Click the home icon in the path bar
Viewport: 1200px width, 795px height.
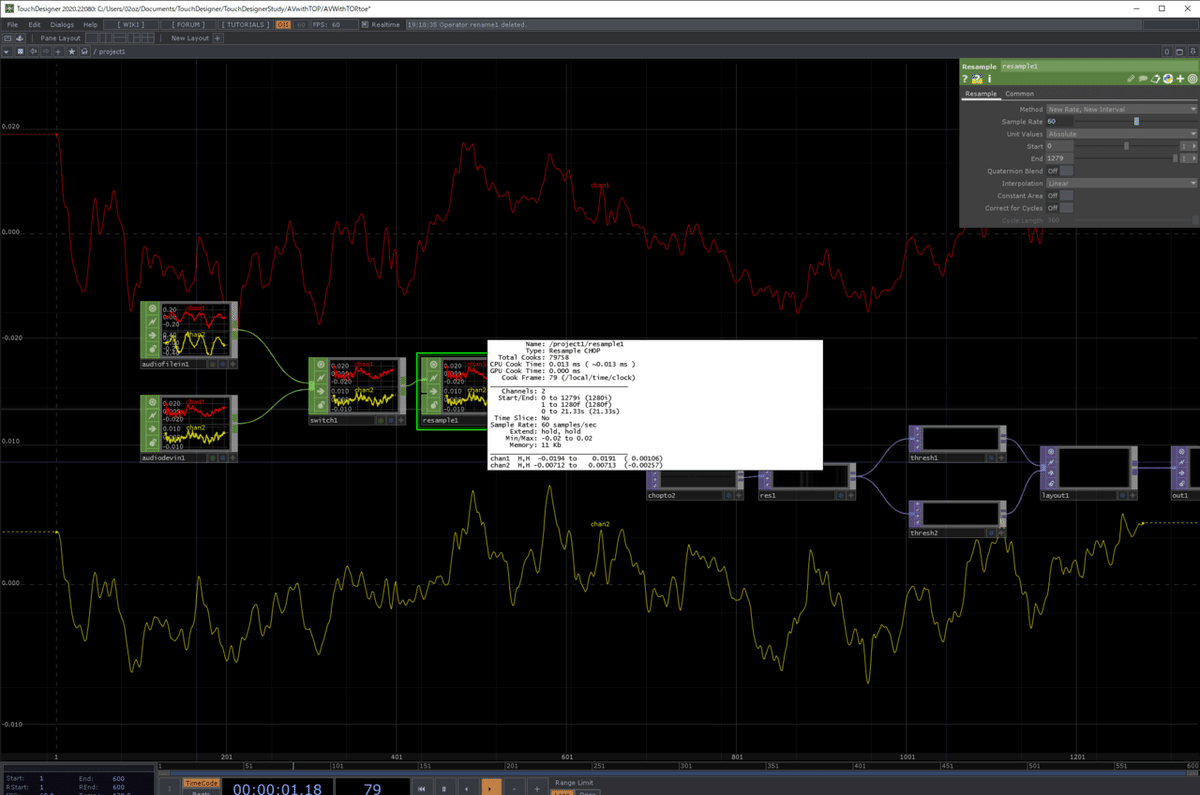click(84, 51)
